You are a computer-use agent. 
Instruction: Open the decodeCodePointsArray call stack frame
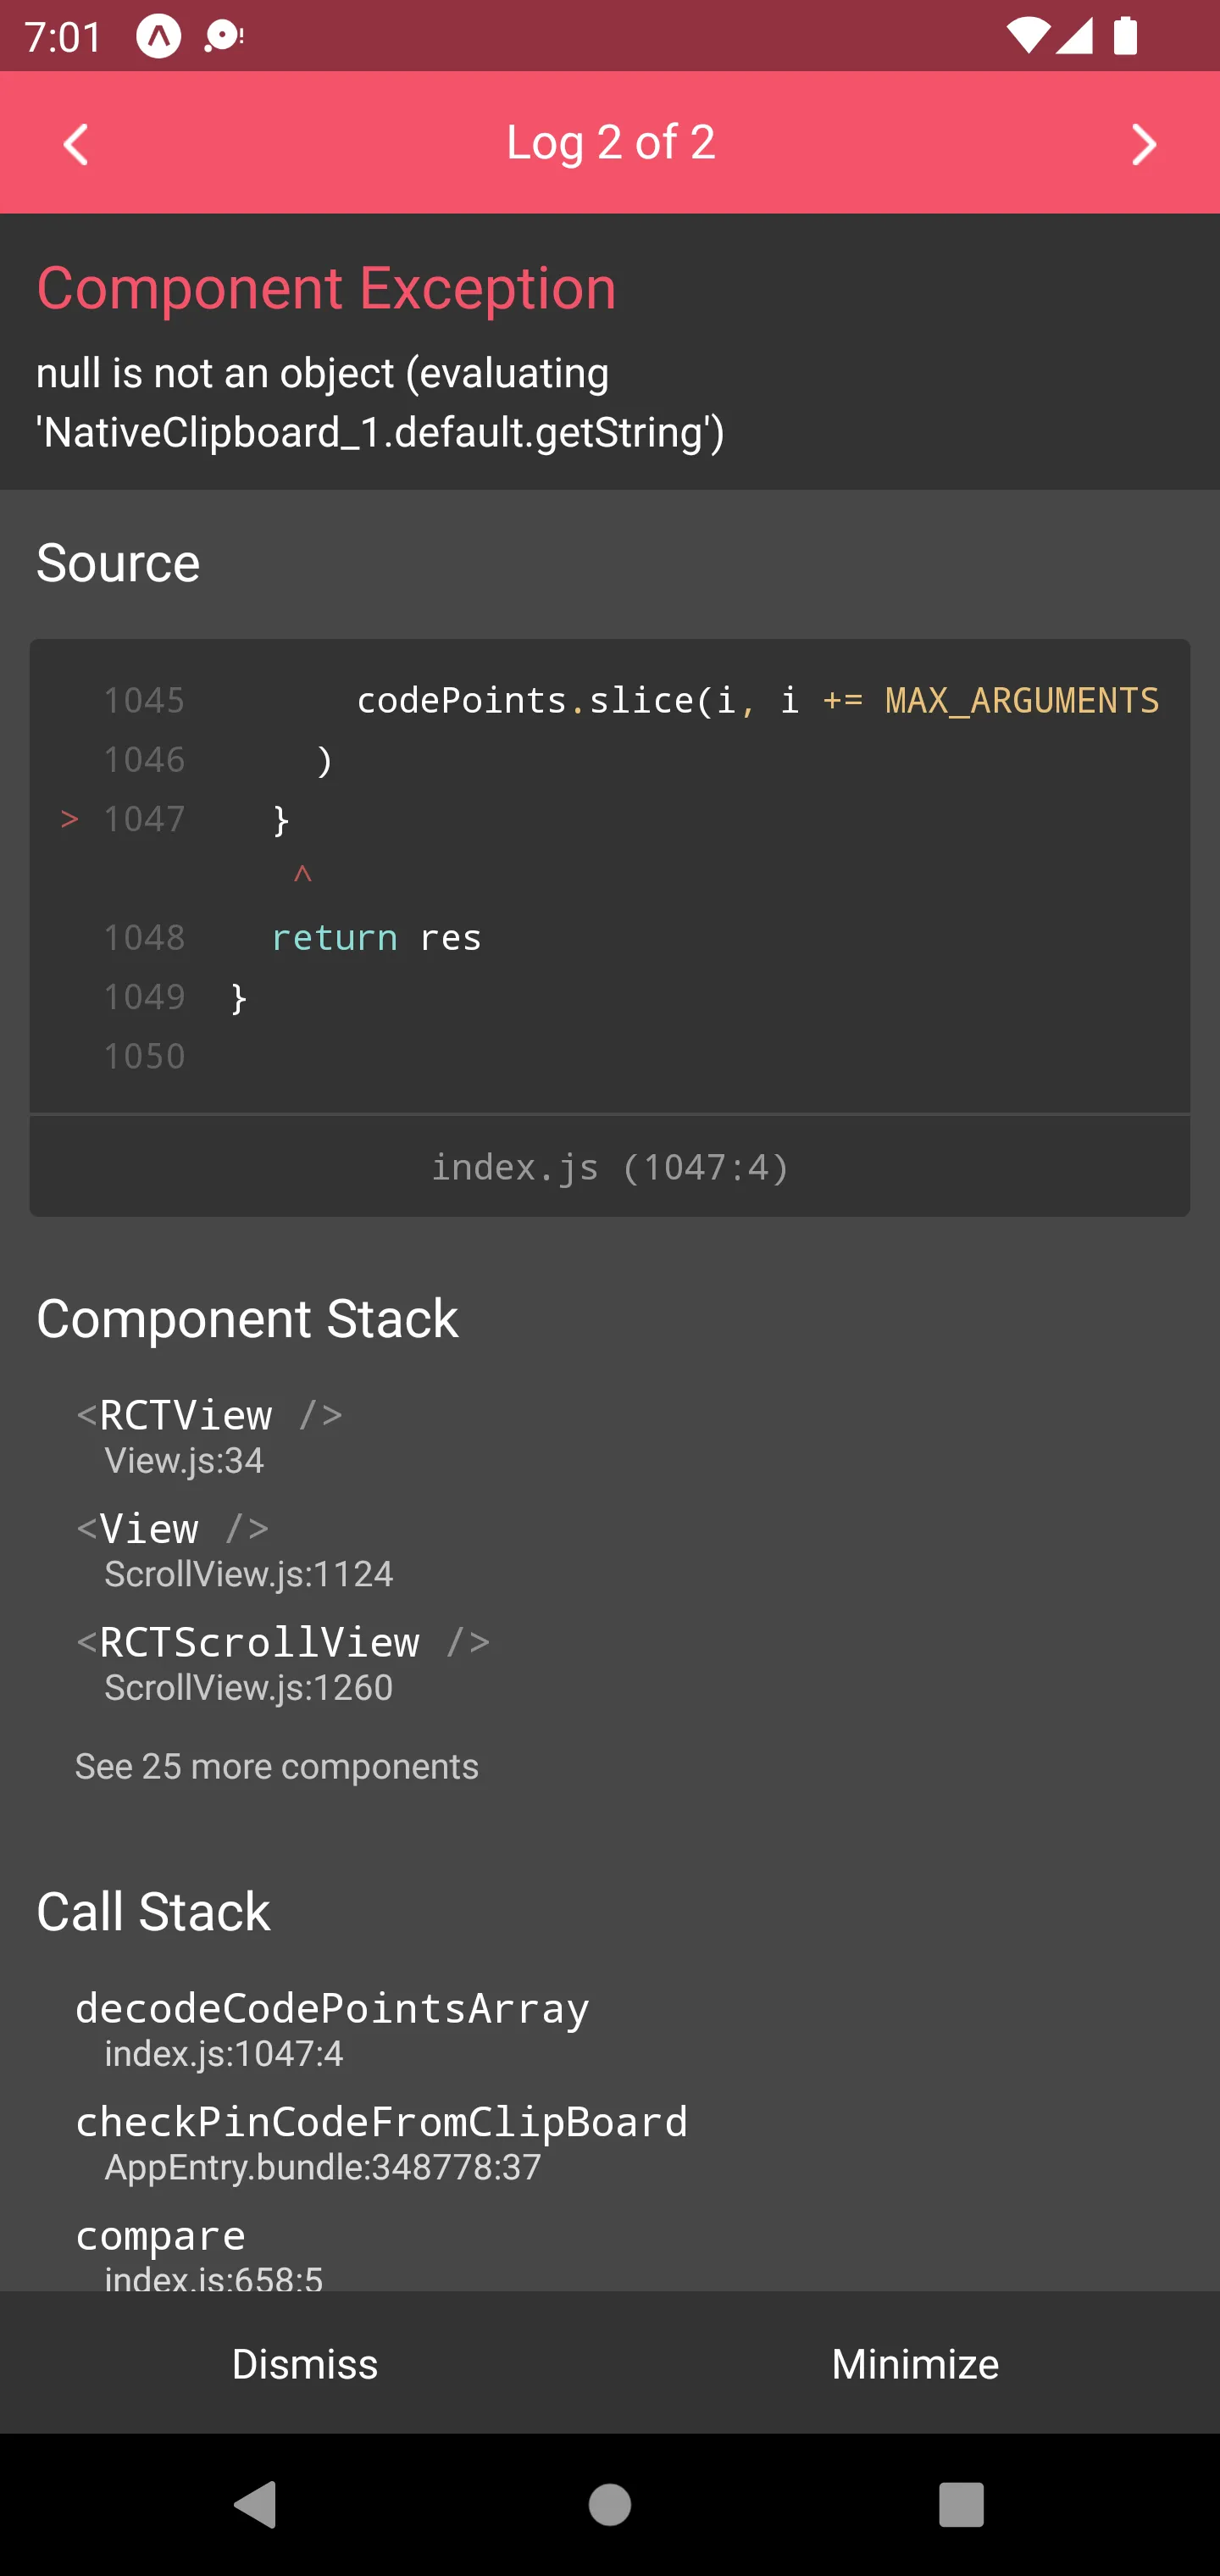pyautogui.click(x=332, y=2026)
